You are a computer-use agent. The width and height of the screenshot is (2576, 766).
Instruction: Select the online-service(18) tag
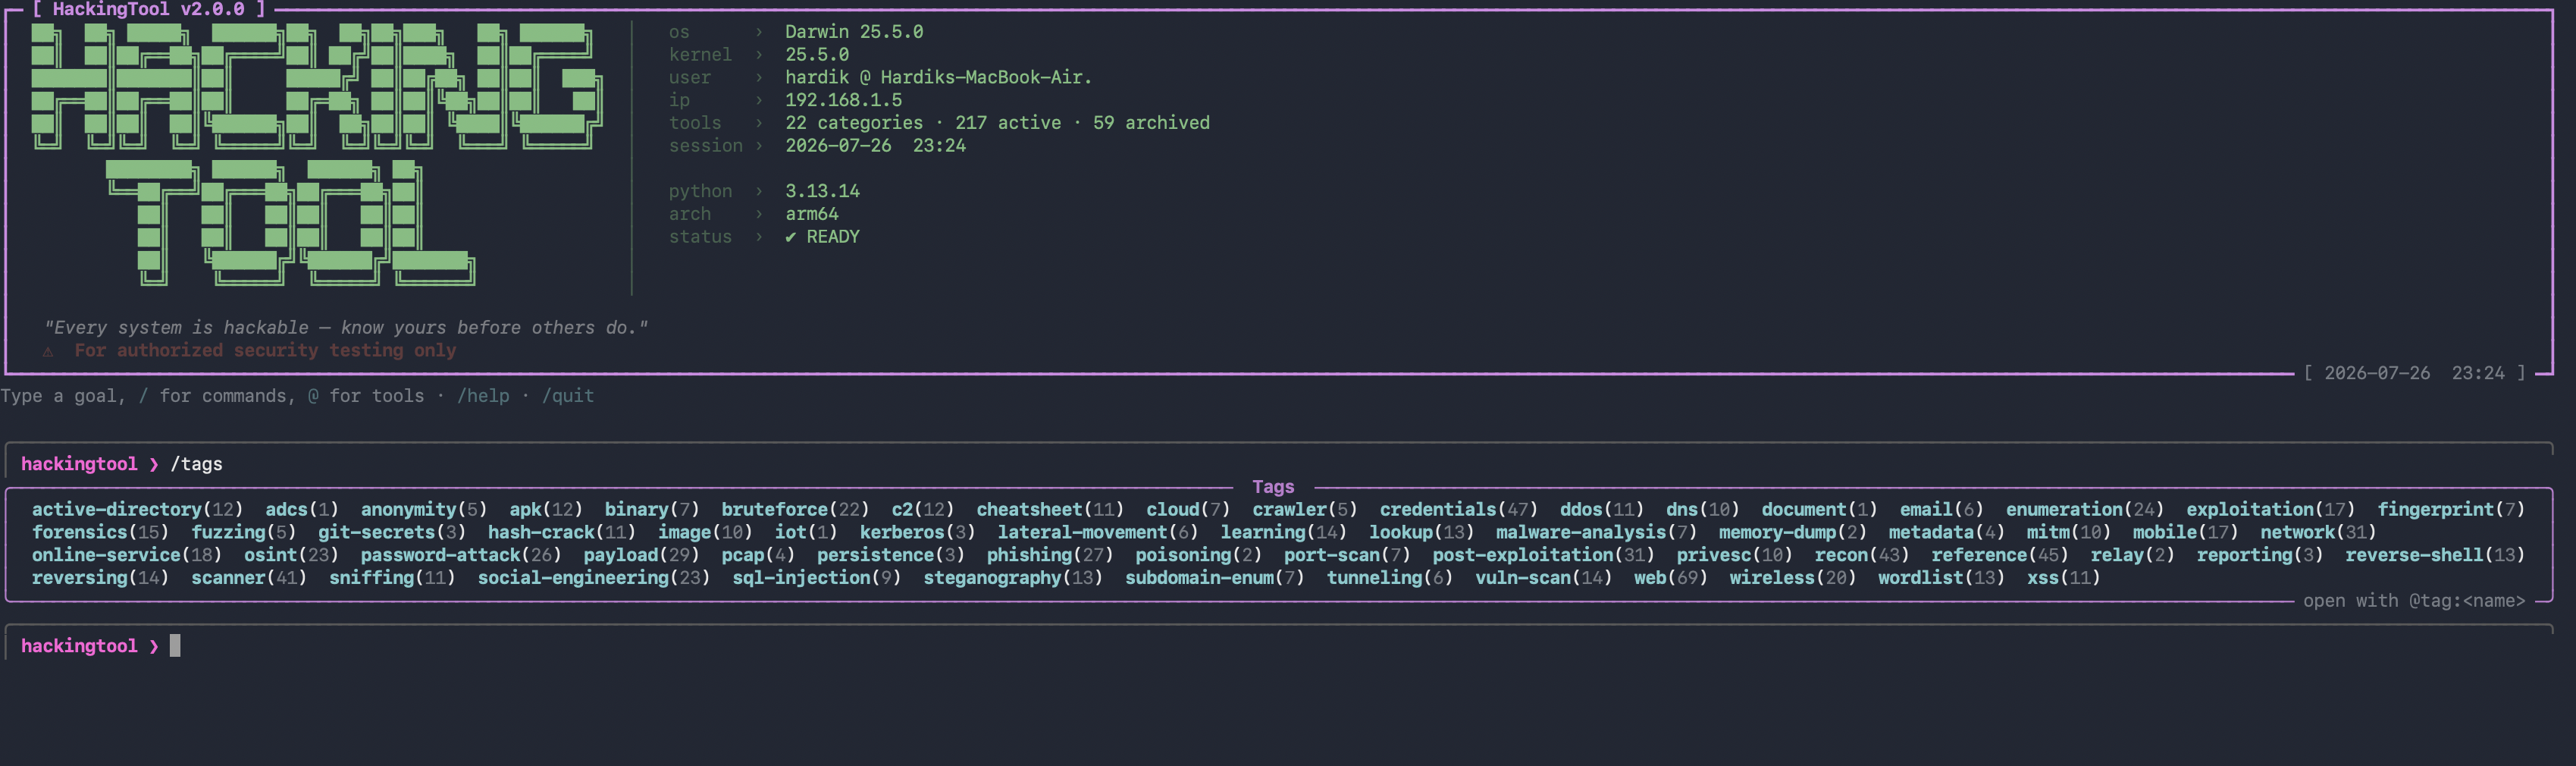point(126,555)
